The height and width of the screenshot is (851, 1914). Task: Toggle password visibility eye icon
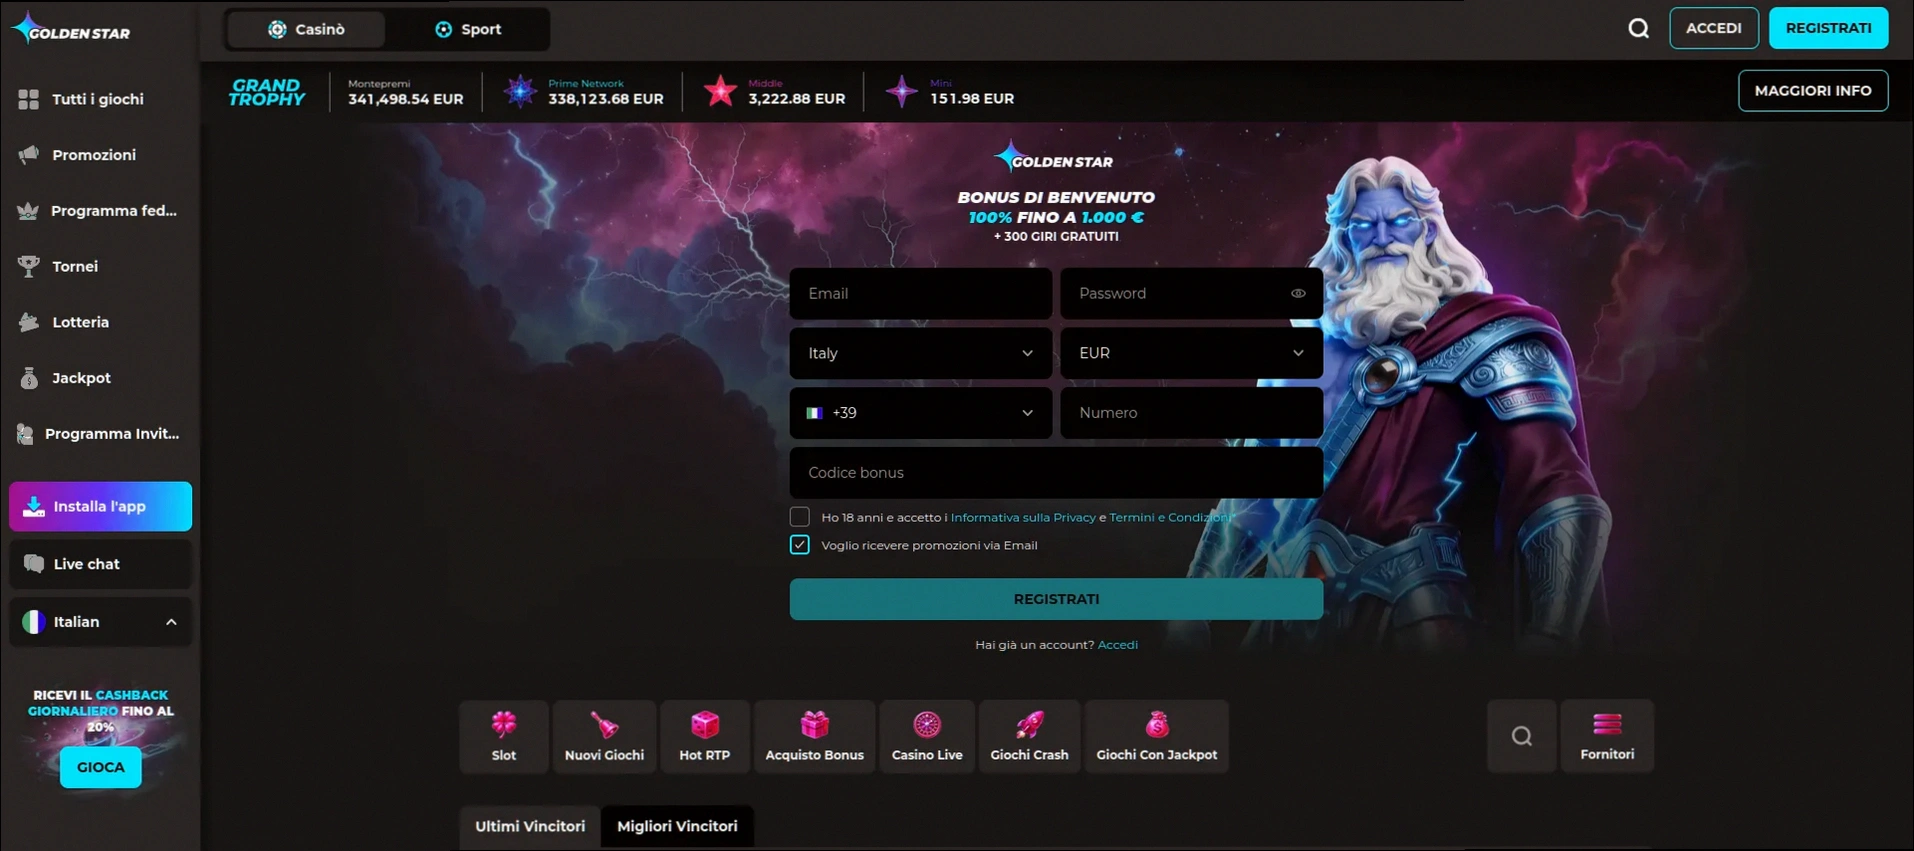click(1298, 293)
